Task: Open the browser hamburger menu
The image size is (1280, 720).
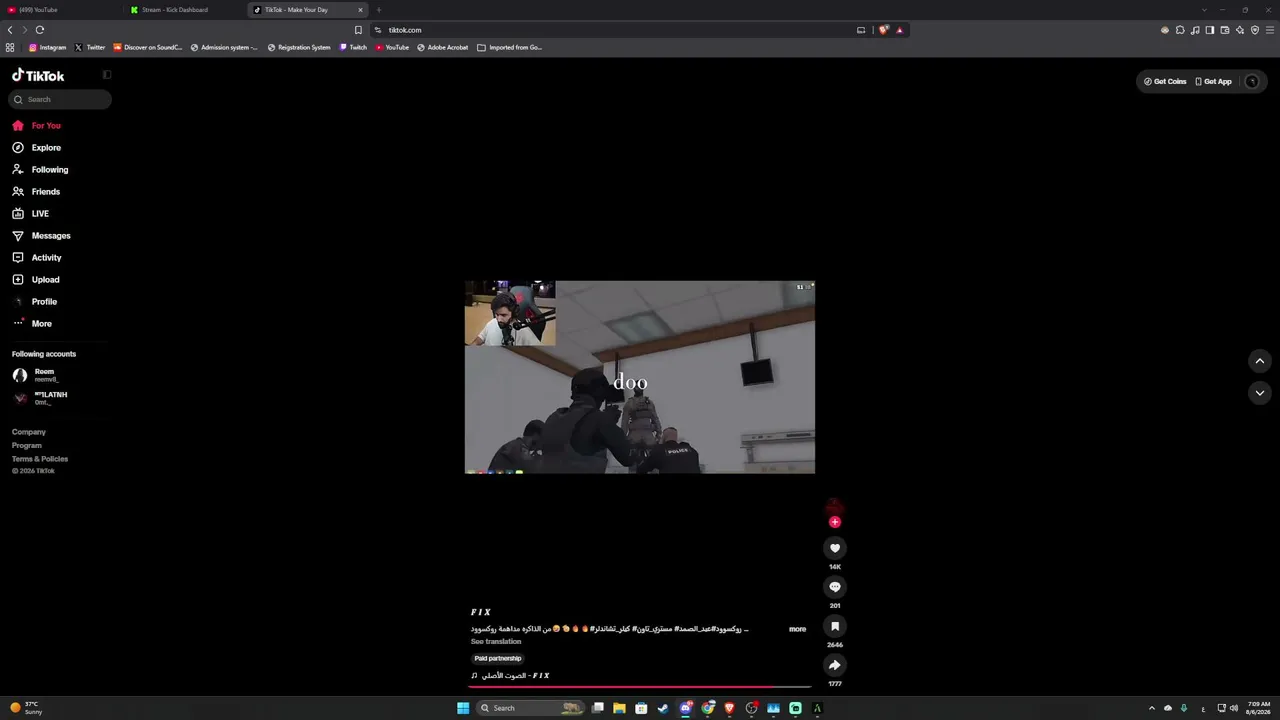Action: 1270,30
